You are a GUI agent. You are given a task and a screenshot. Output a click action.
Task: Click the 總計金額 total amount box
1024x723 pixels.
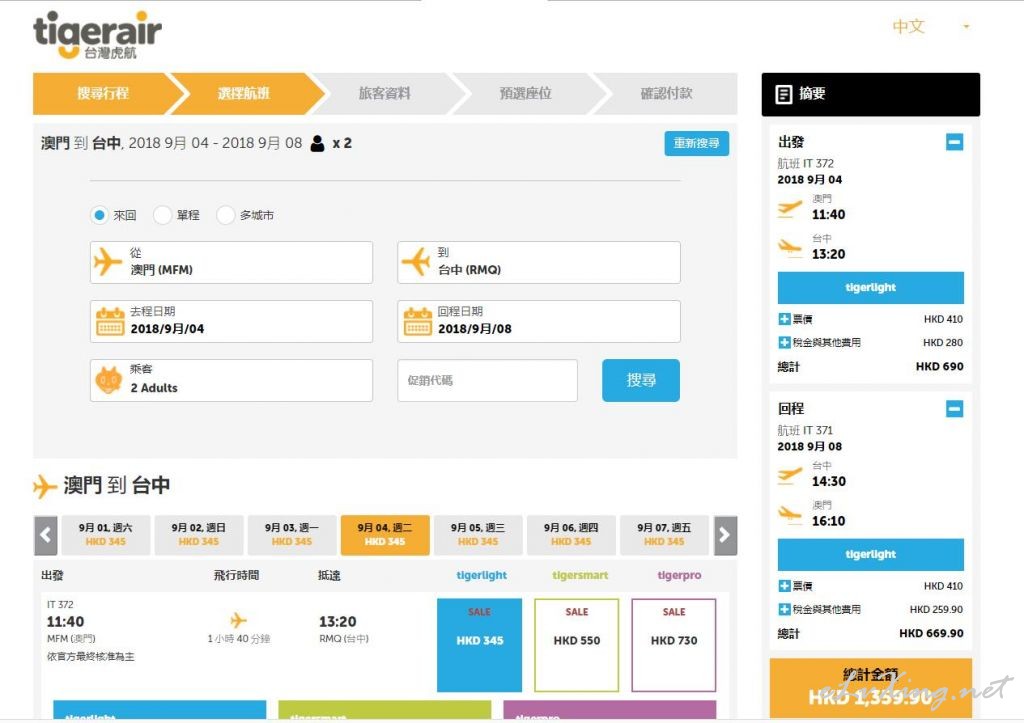(x=871, y=688)
